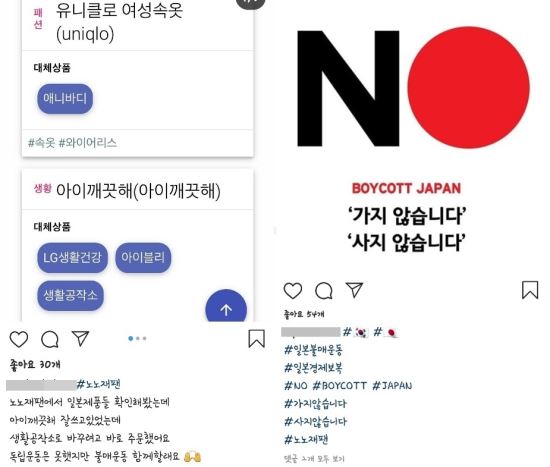Save the Boycott Japan post with bookmark

(530, 290)
